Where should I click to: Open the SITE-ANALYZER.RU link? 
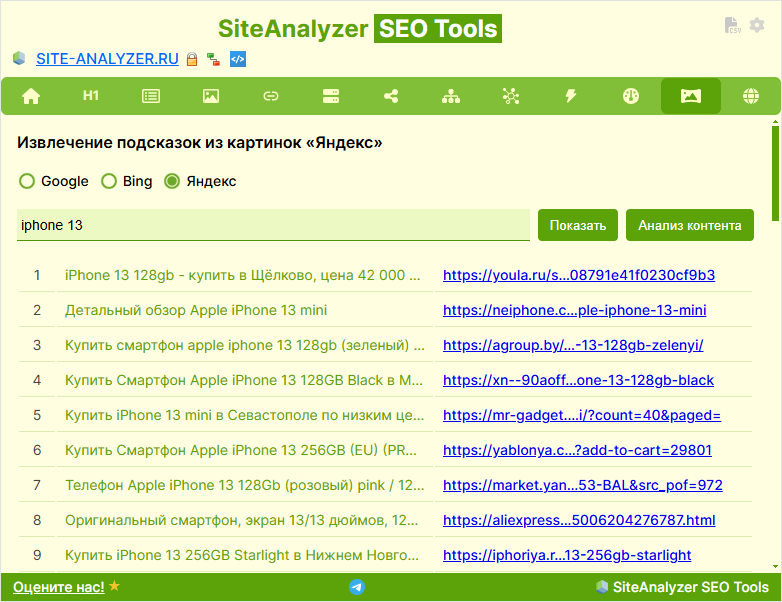(x=107, y=59)
